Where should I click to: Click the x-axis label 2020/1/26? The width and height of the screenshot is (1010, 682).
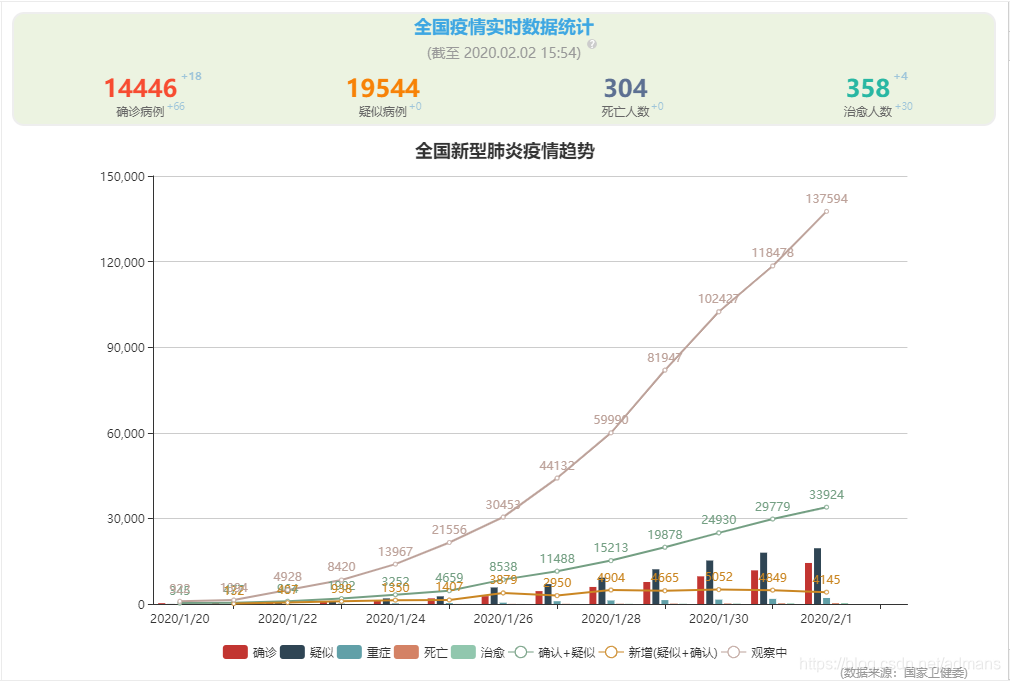tap(503, 618)
